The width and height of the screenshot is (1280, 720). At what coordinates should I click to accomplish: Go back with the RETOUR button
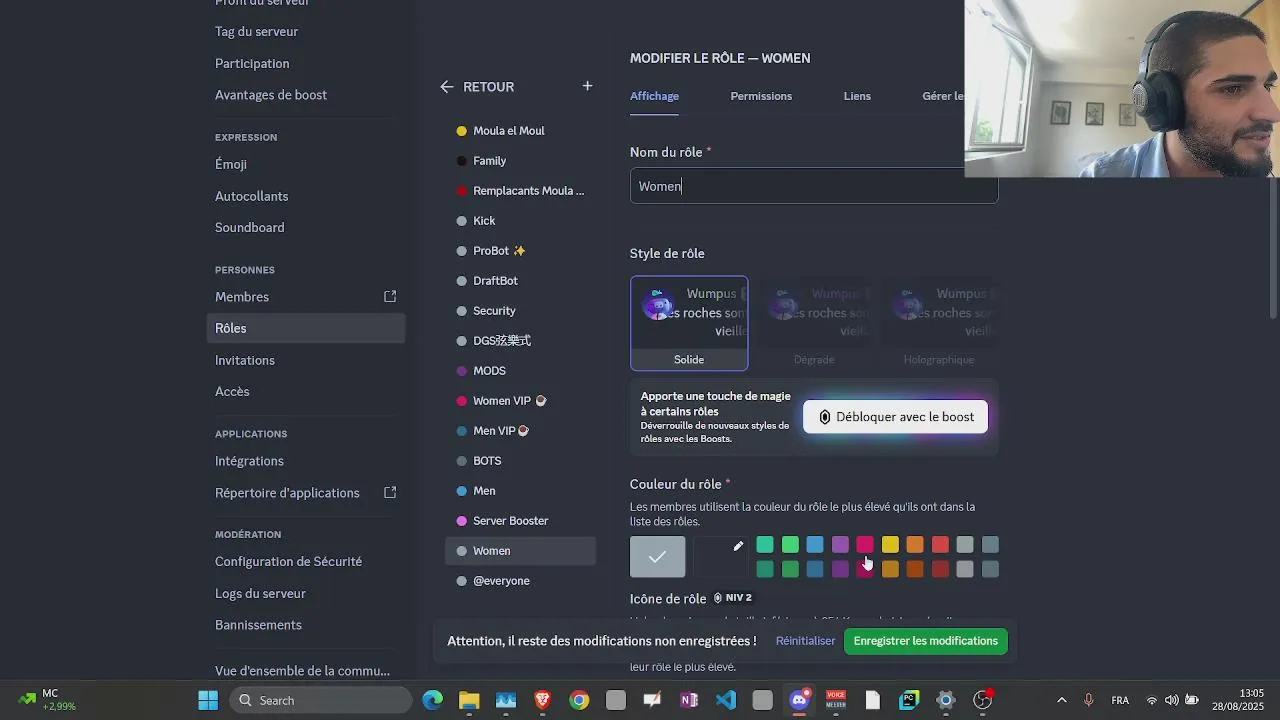[x=477, y=87]
